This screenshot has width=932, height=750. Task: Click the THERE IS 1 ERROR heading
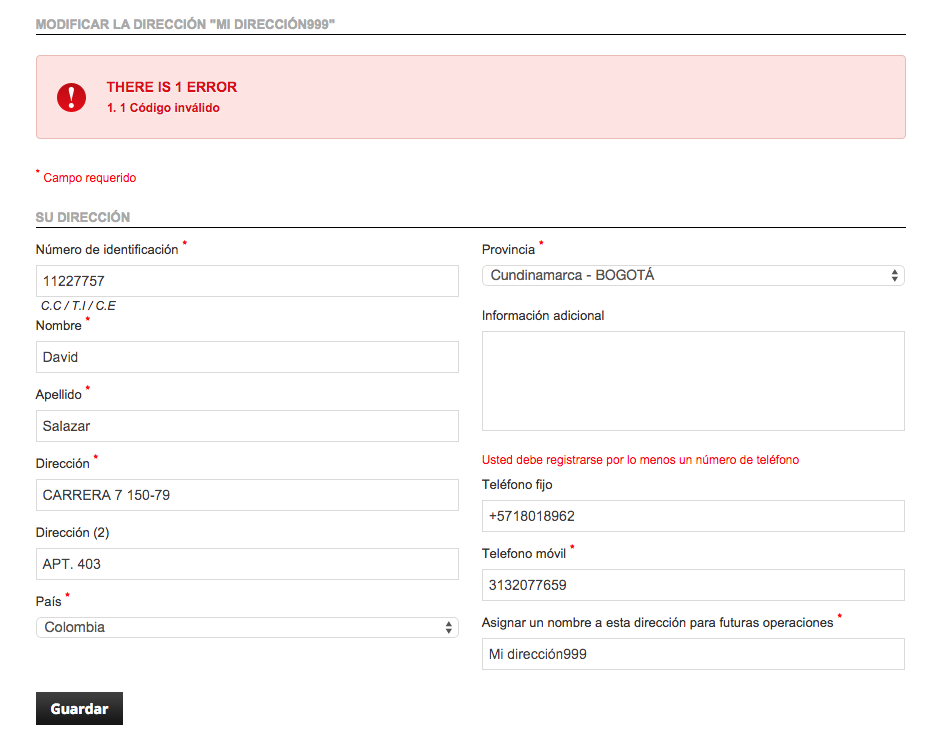coord(172,87)
